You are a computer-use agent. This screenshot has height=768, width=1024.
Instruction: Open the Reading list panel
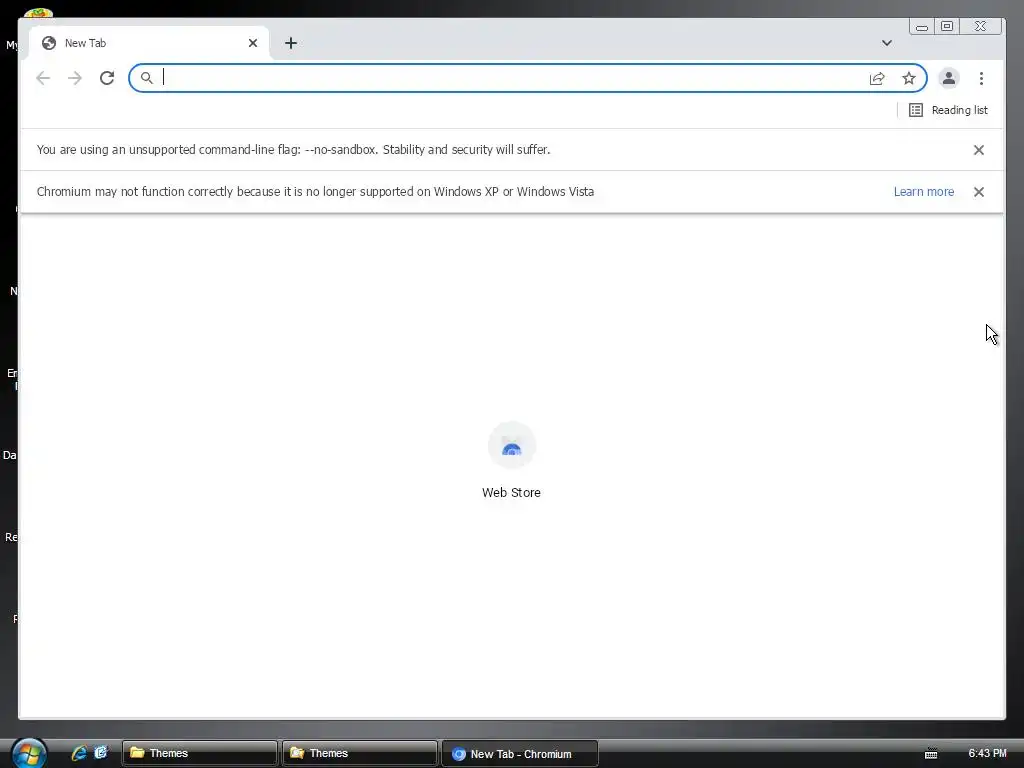click(x=948, y=110)
